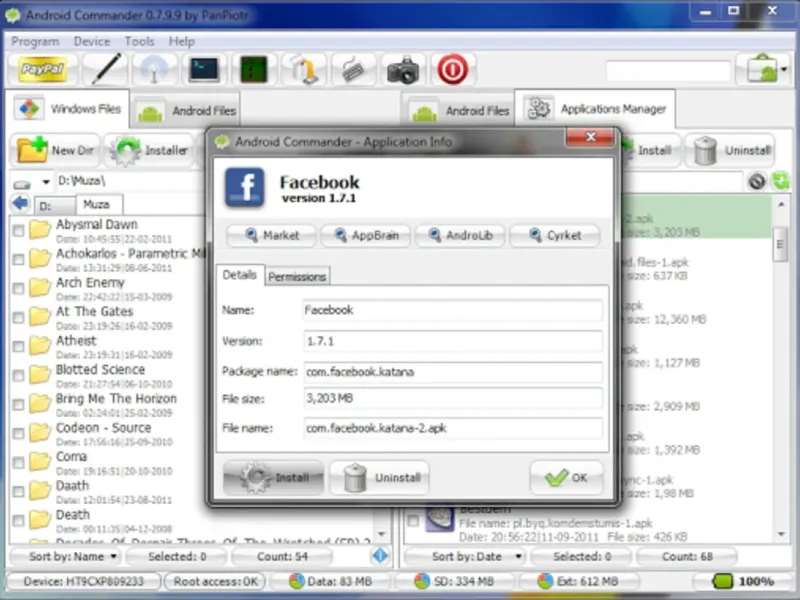The image size is (800, 600).
Task: Search the app on Cyrket
Action: point(555,235)
